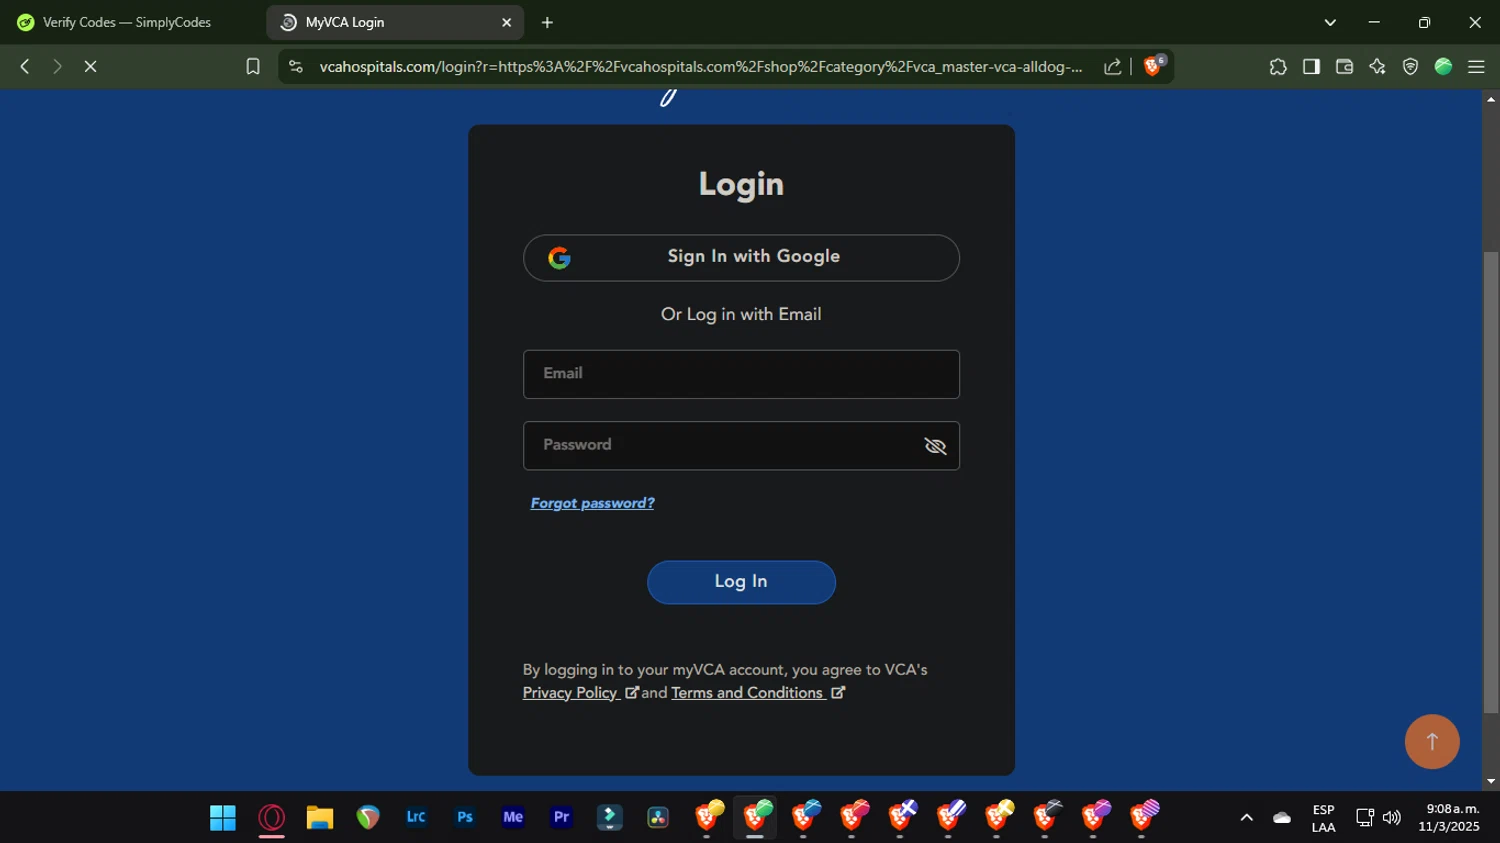Click the OneDrive cloud tray icon
The height and width of the screenshot is (843, 1500).
point(1282,818)
